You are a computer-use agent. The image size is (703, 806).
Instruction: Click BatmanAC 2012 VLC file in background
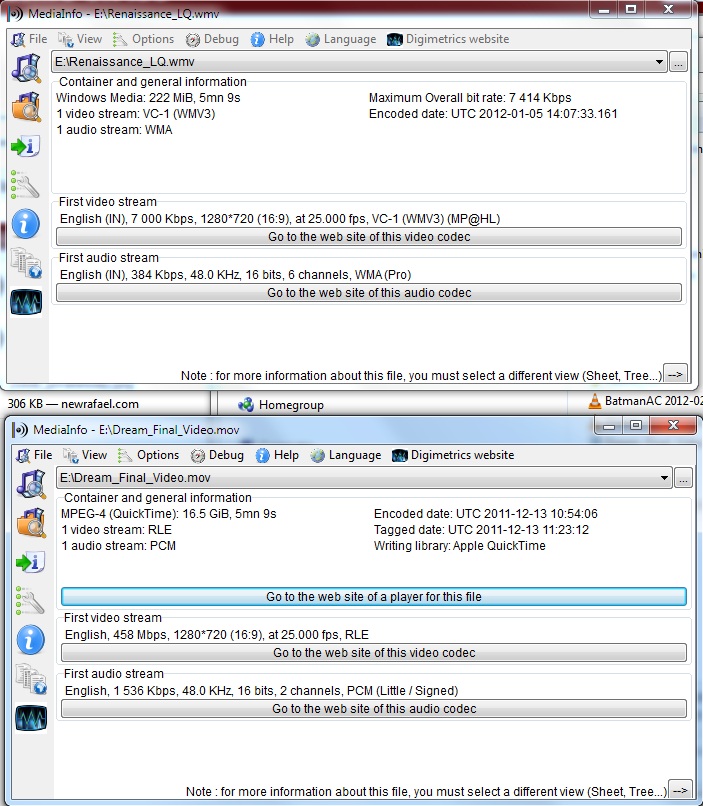(645, 401)
